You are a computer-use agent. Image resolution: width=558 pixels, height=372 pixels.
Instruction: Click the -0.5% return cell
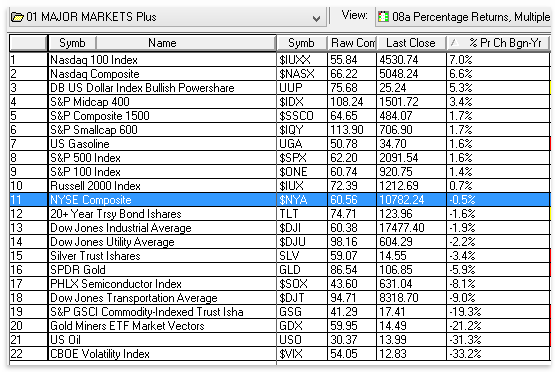498,200
